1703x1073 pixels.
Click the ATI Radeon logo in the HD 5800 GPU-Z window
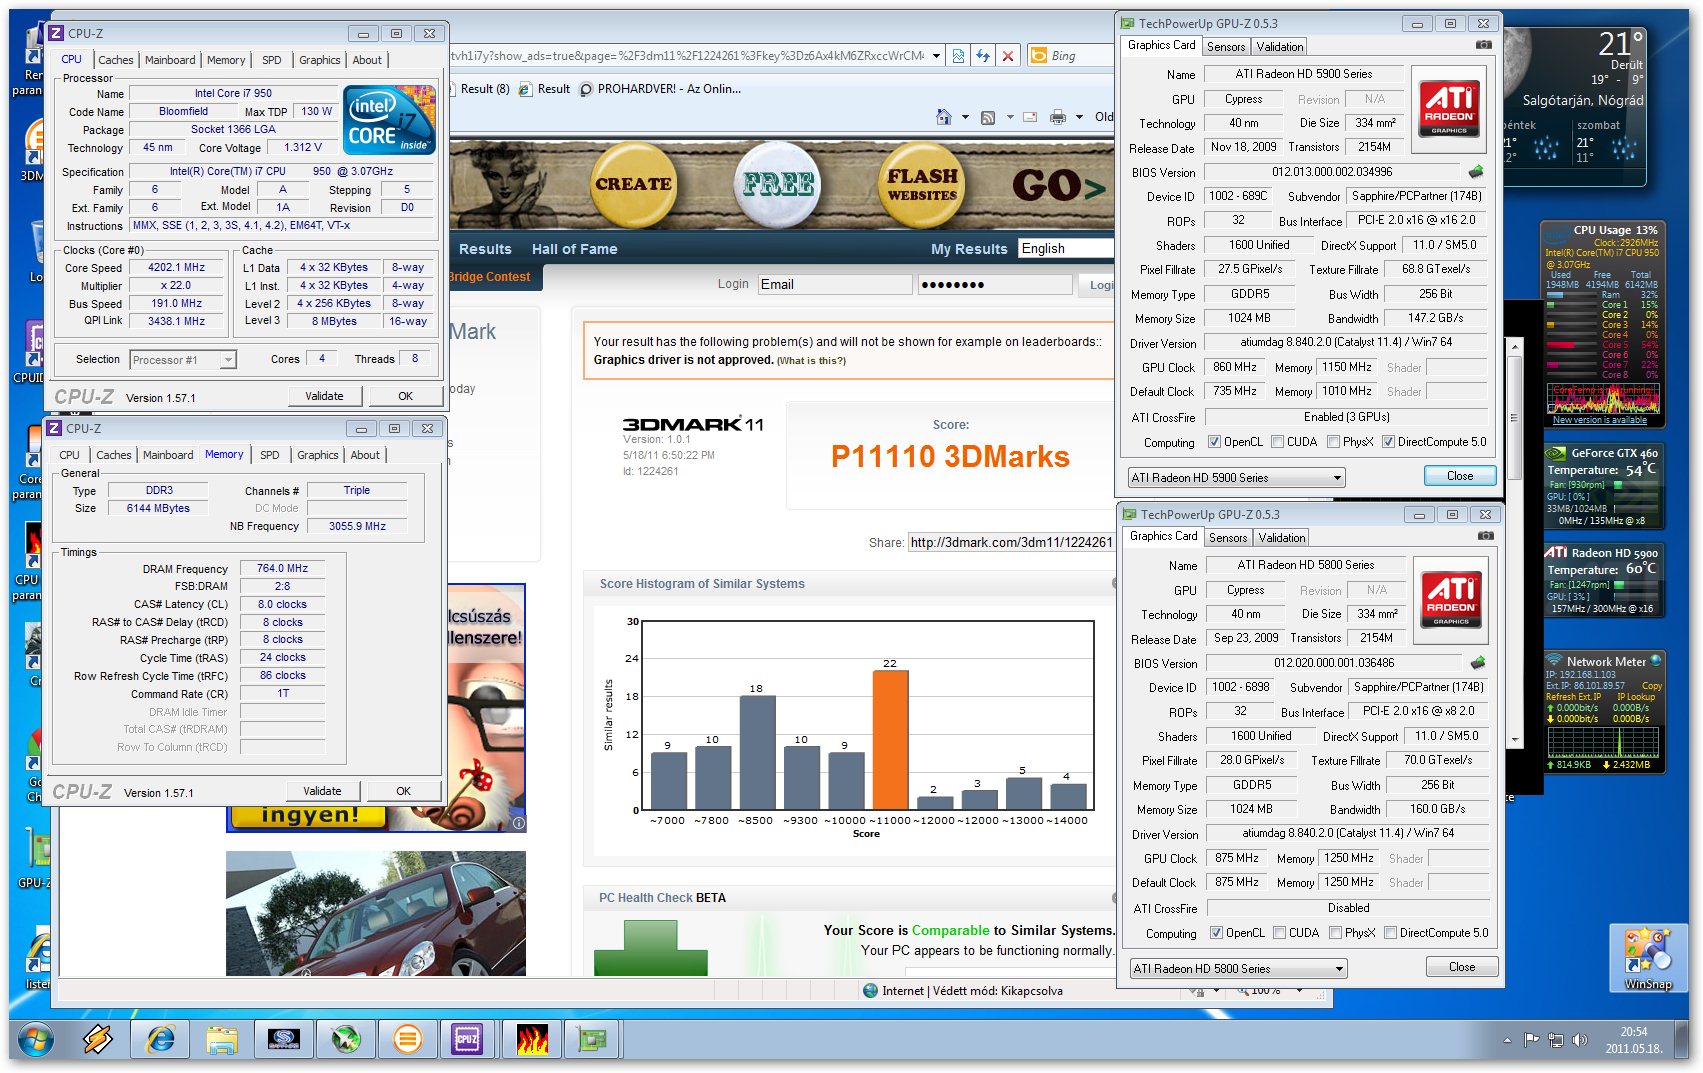pyautogui.click(x=1451, y=601)
